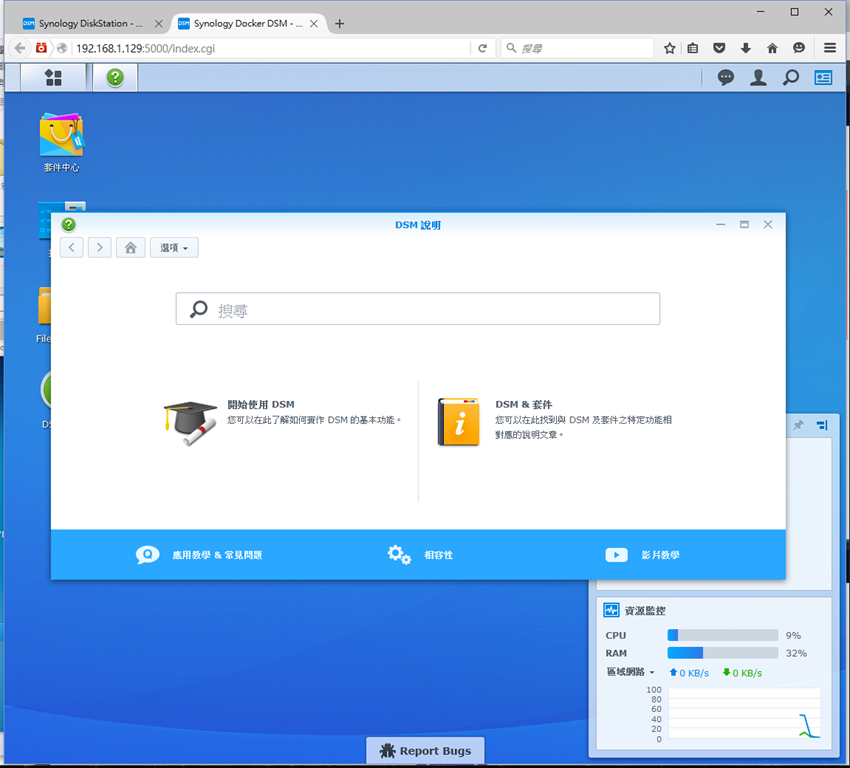Click the browser smiley chat icon
The height and width of the screenshot is (768, 850).
pyautogui.click(x=799, y=48)
